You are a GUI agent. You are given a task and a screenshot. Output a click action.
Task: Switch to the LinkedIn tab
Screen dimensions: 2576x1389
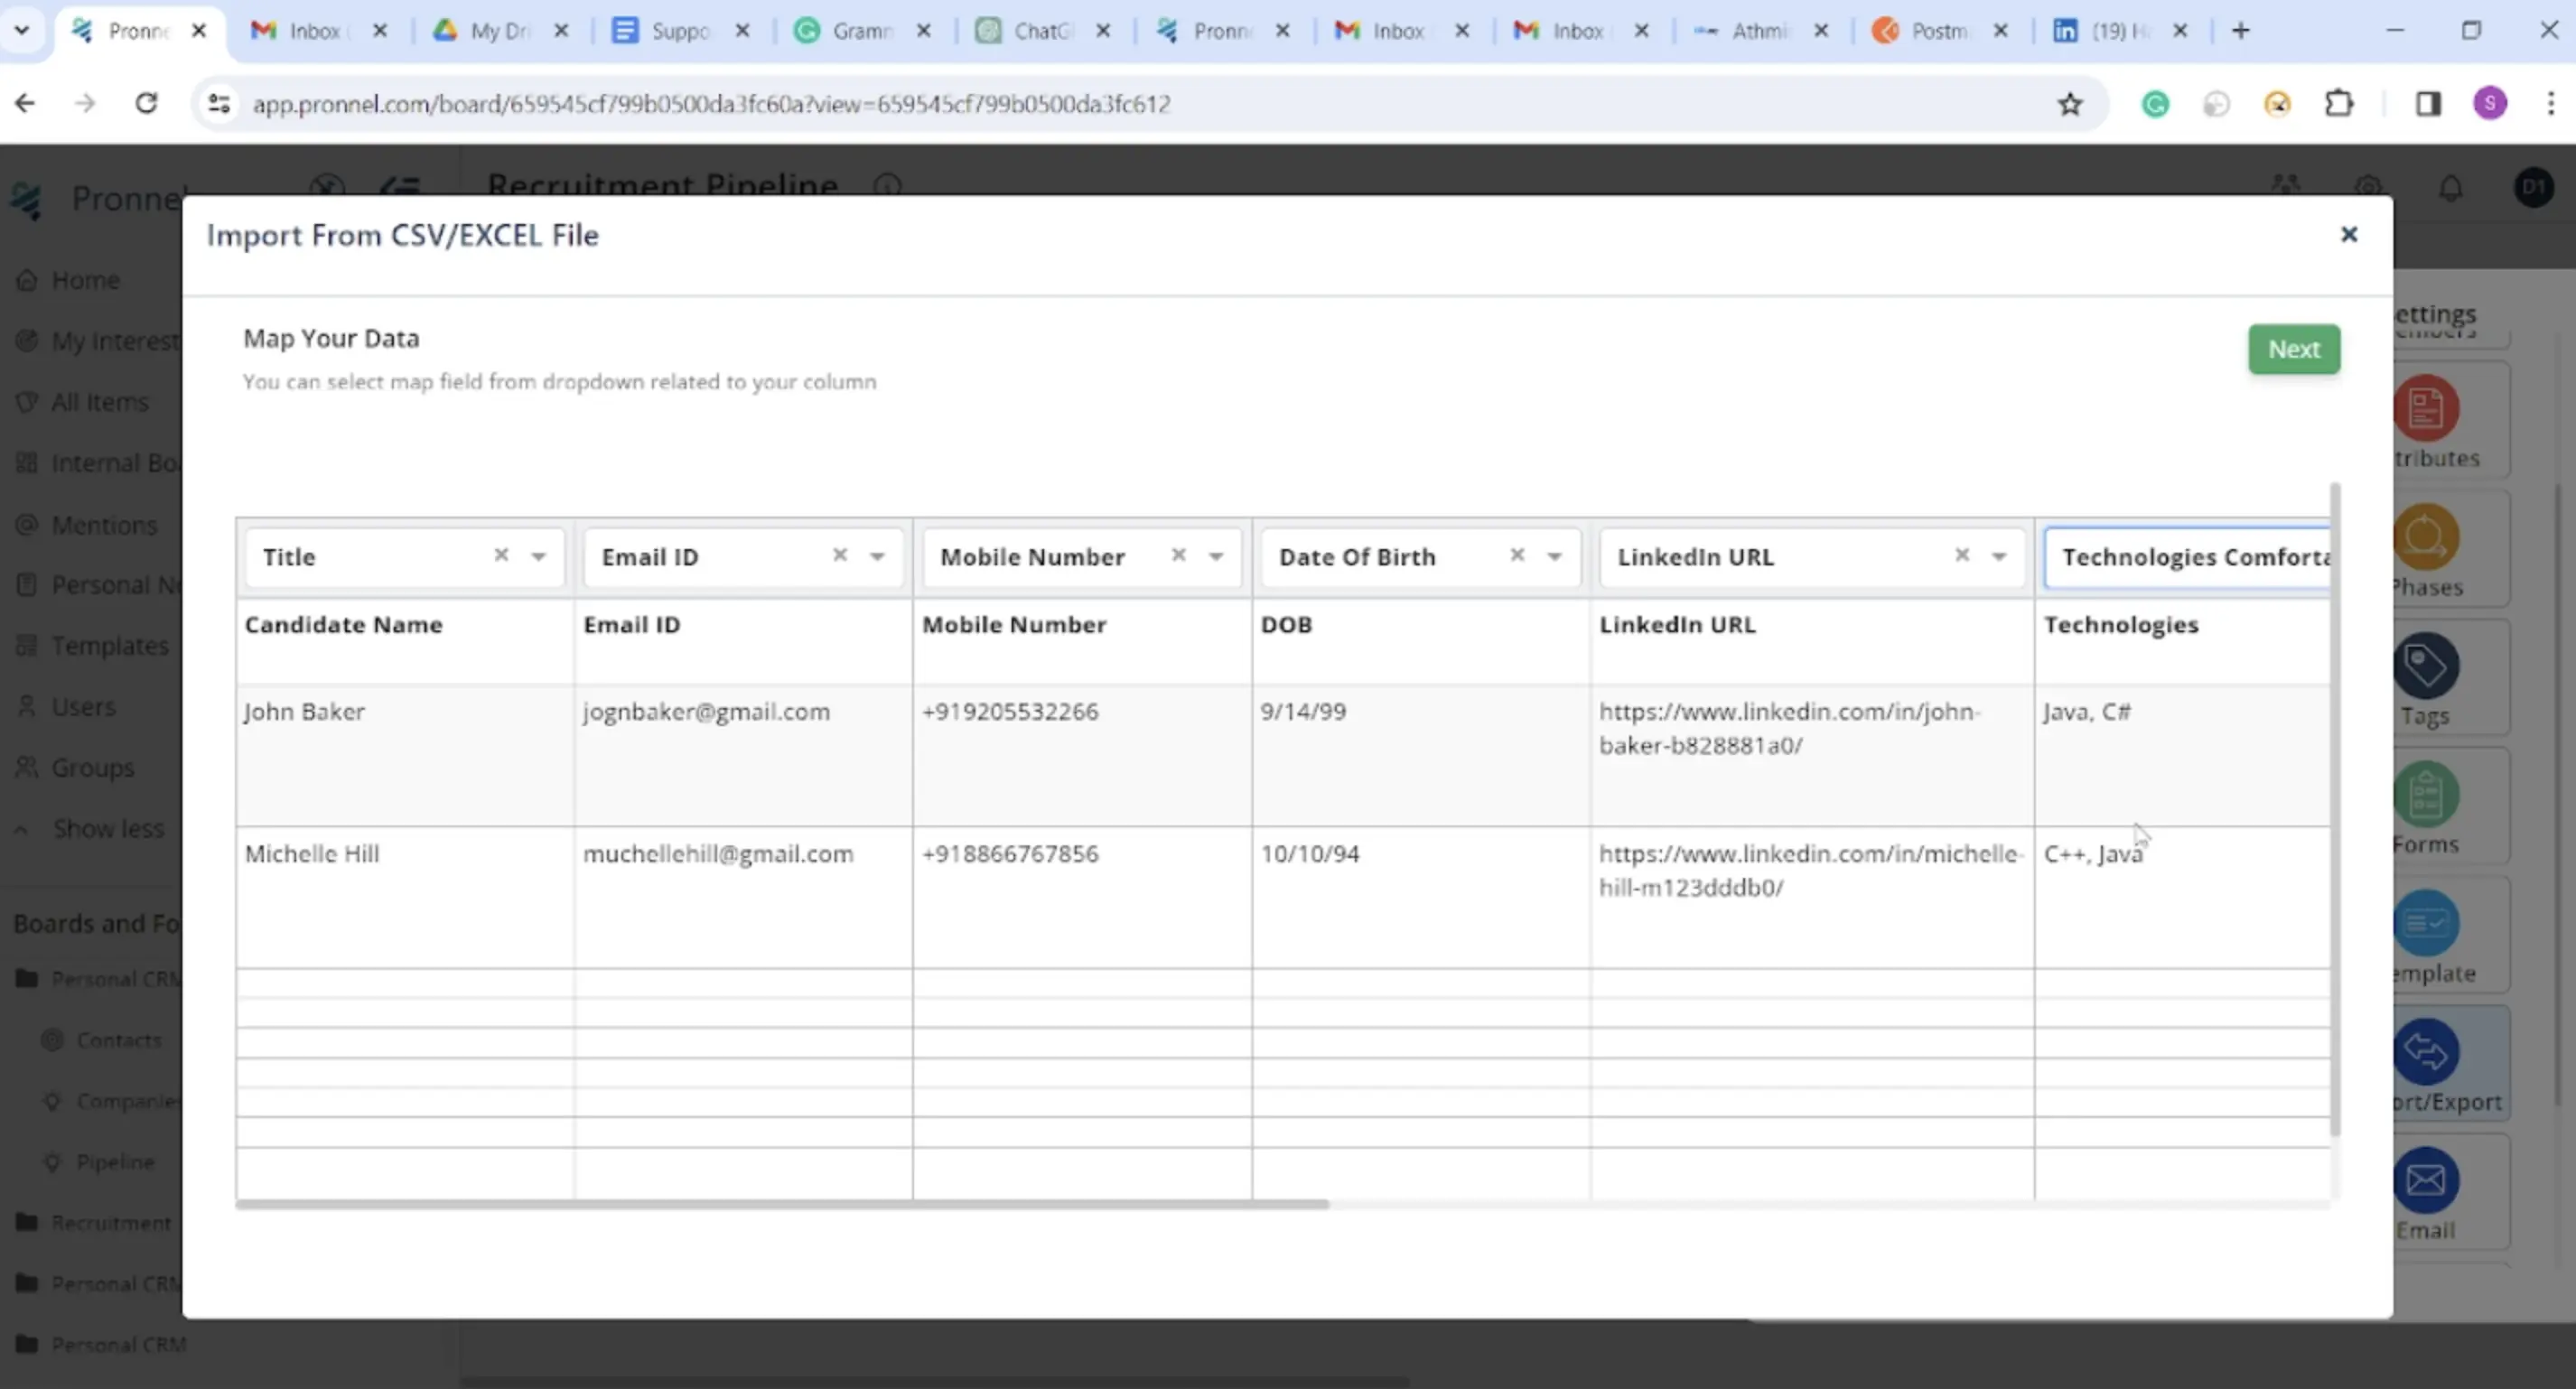(x=2119, y=31)
